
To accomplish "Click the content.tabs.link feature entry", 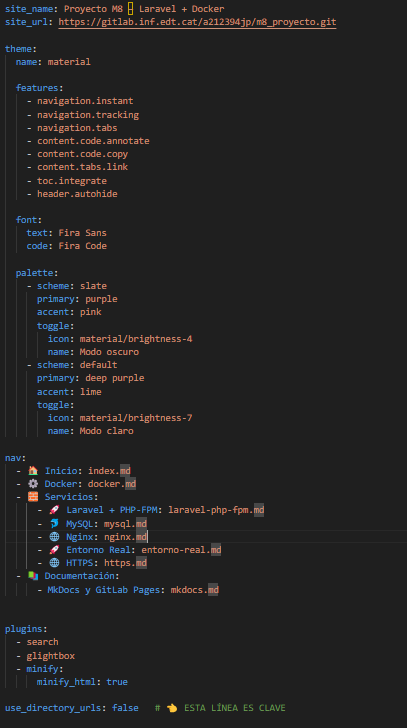I will pyautogui.click(x=83, y=167).
